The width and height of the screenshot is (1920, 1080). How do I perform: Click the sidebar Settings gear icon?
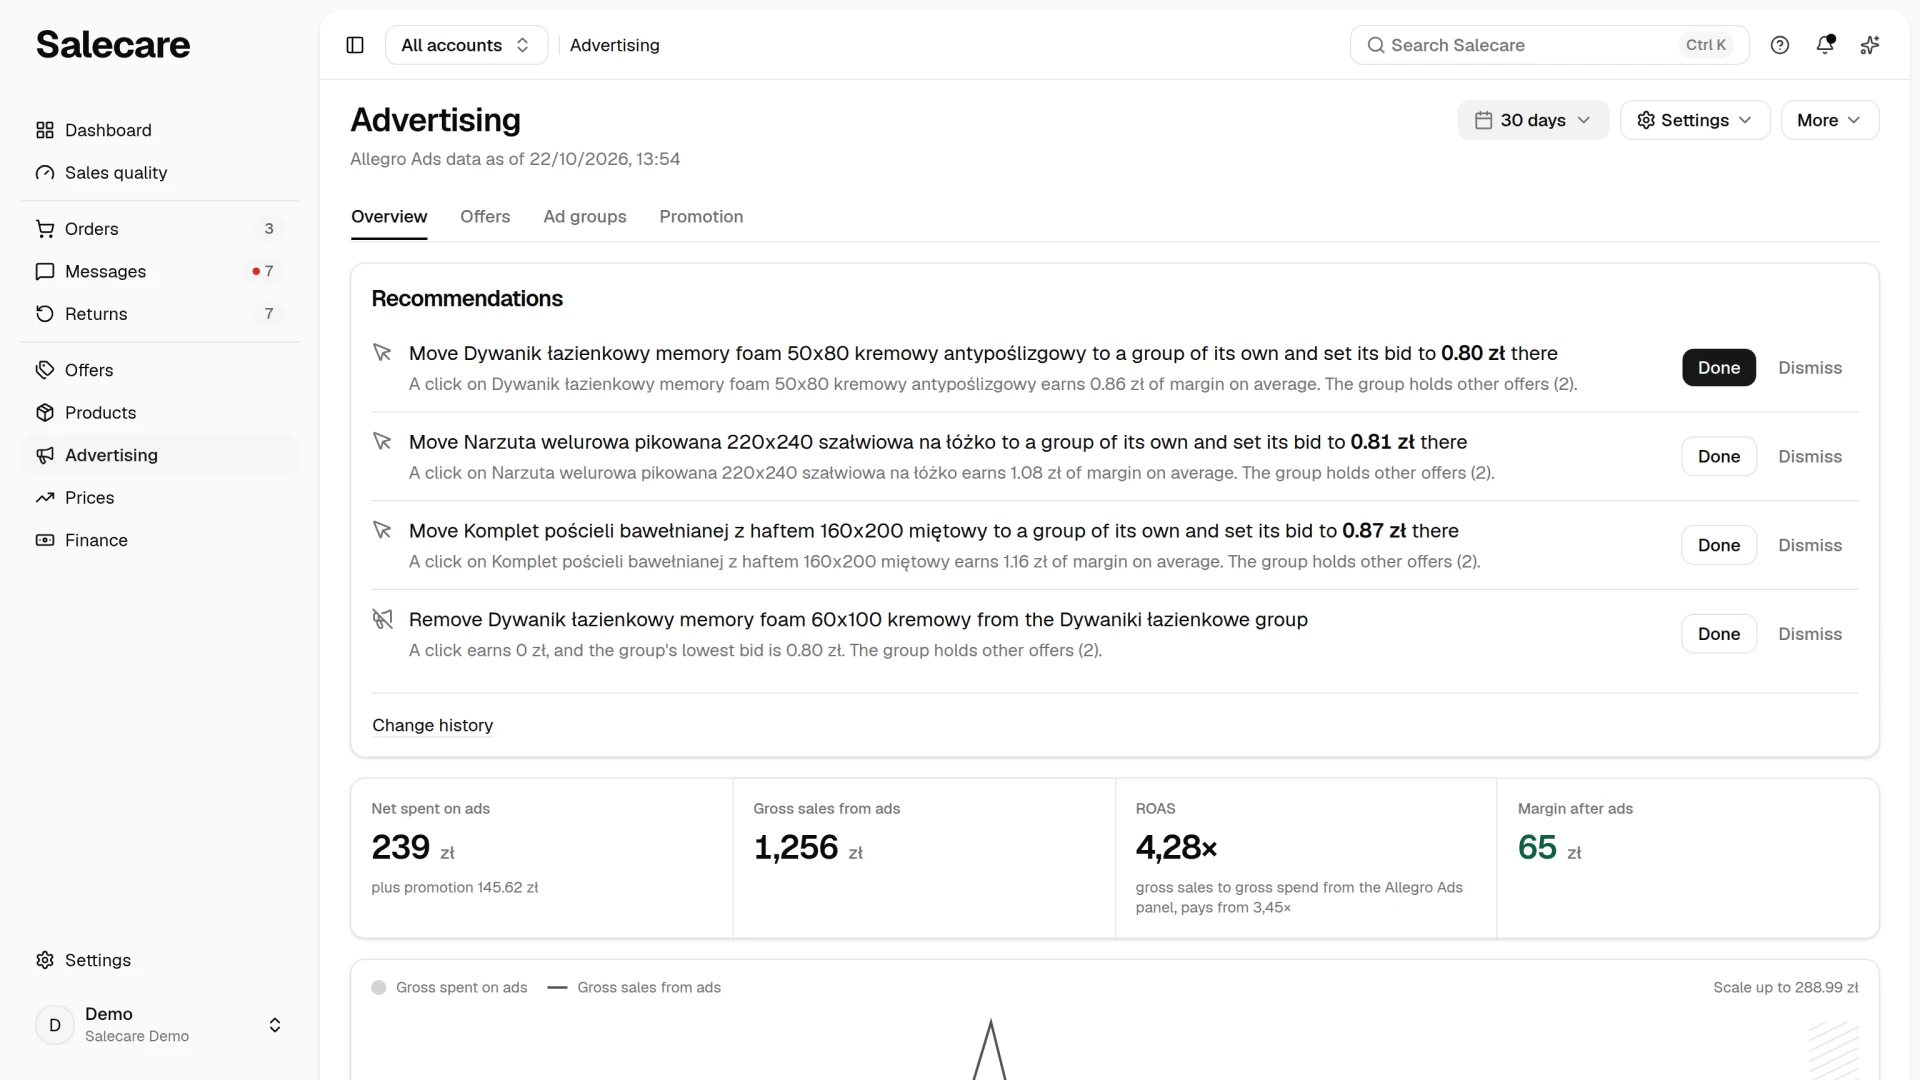(45, 960)
